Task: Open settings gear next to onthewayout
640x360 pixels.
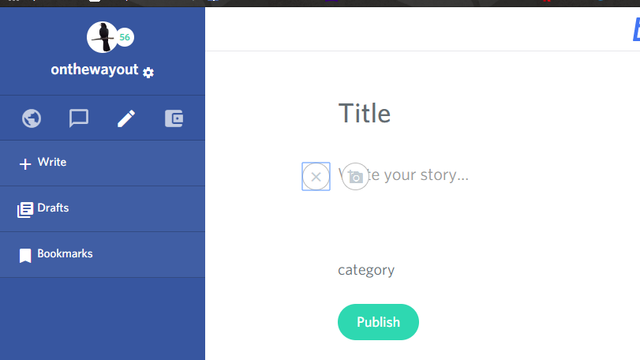Action: [x=148, y=73]
